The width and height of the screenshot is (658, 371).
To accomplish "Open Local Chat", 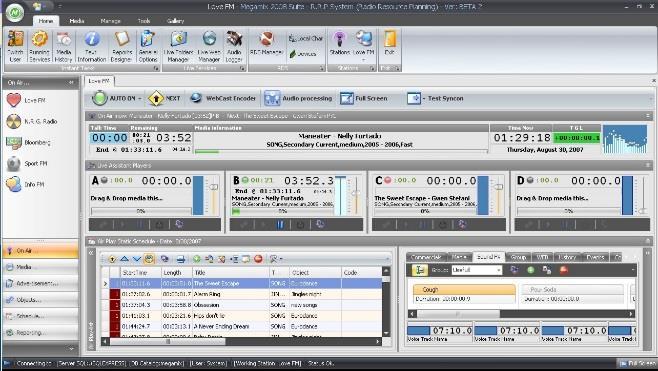I will click(306, 39).
